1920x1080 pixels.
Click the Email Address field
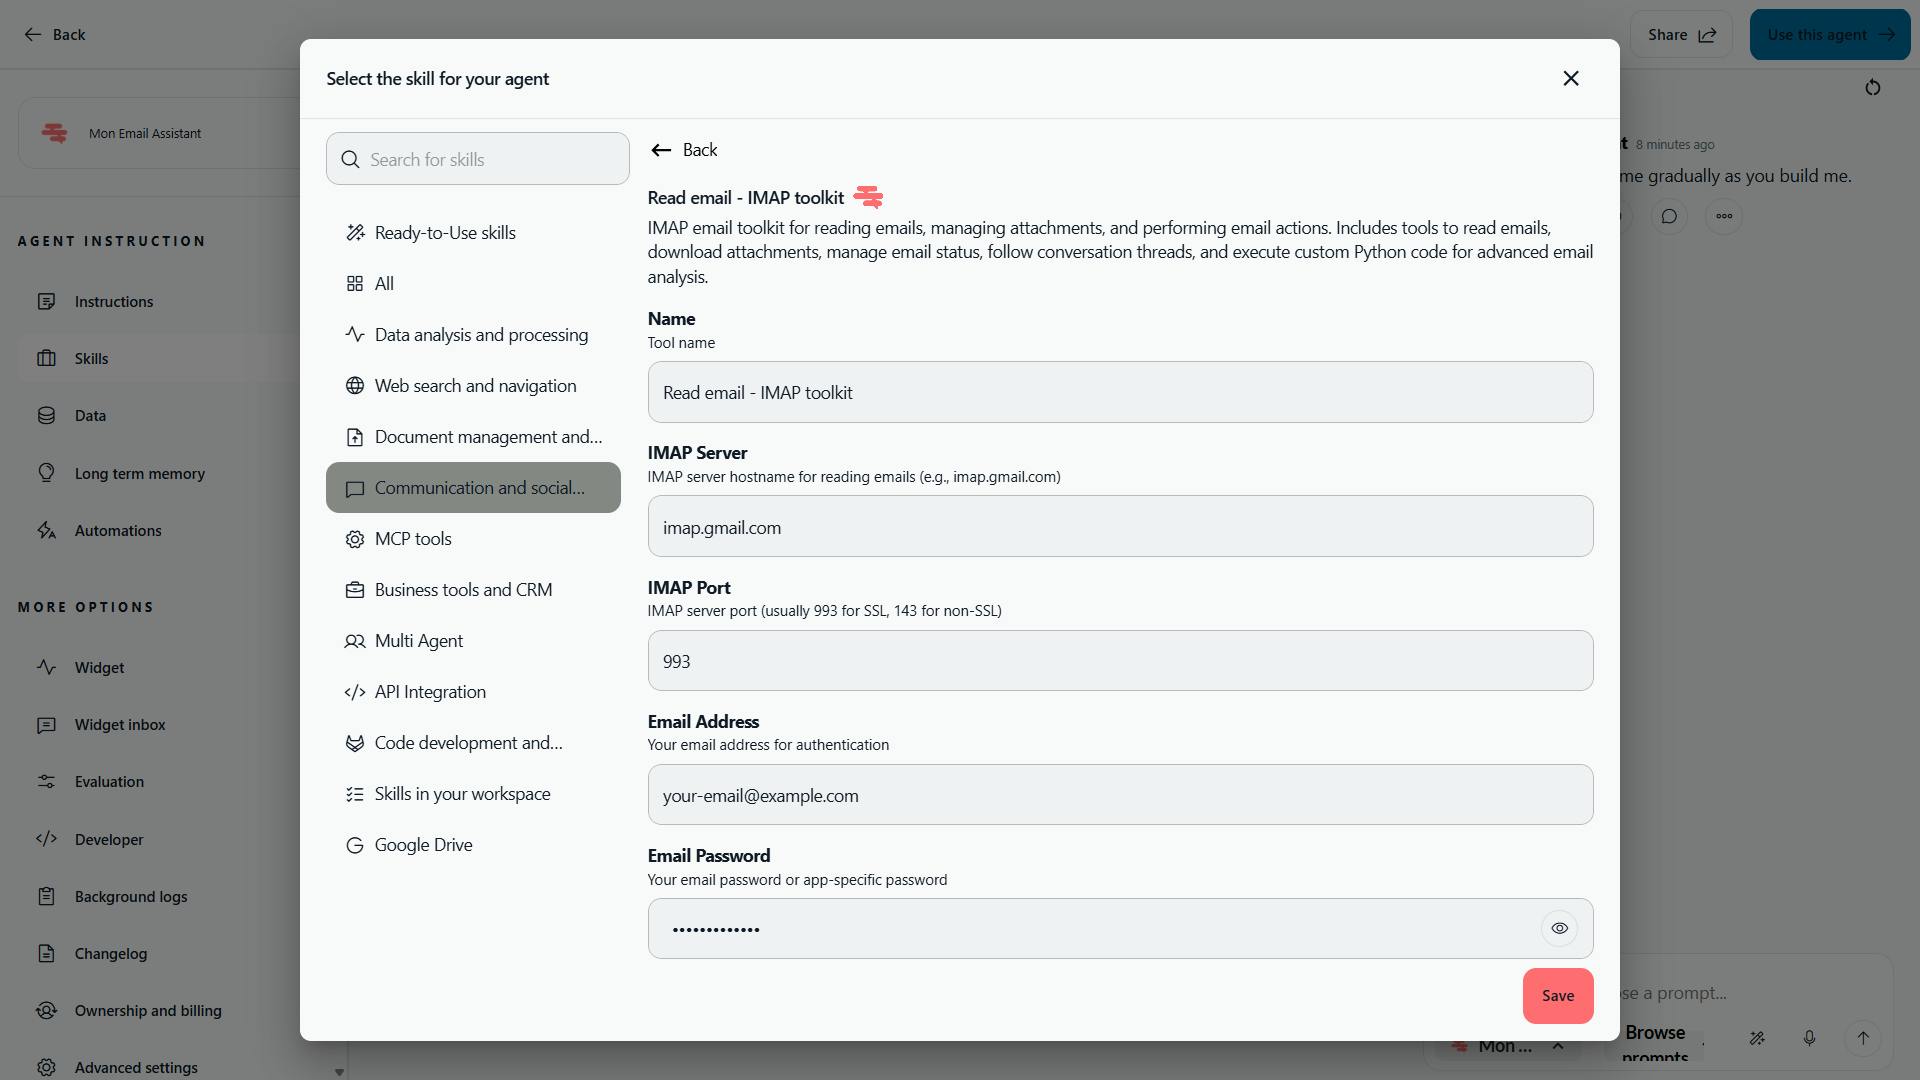[1120, 795]
